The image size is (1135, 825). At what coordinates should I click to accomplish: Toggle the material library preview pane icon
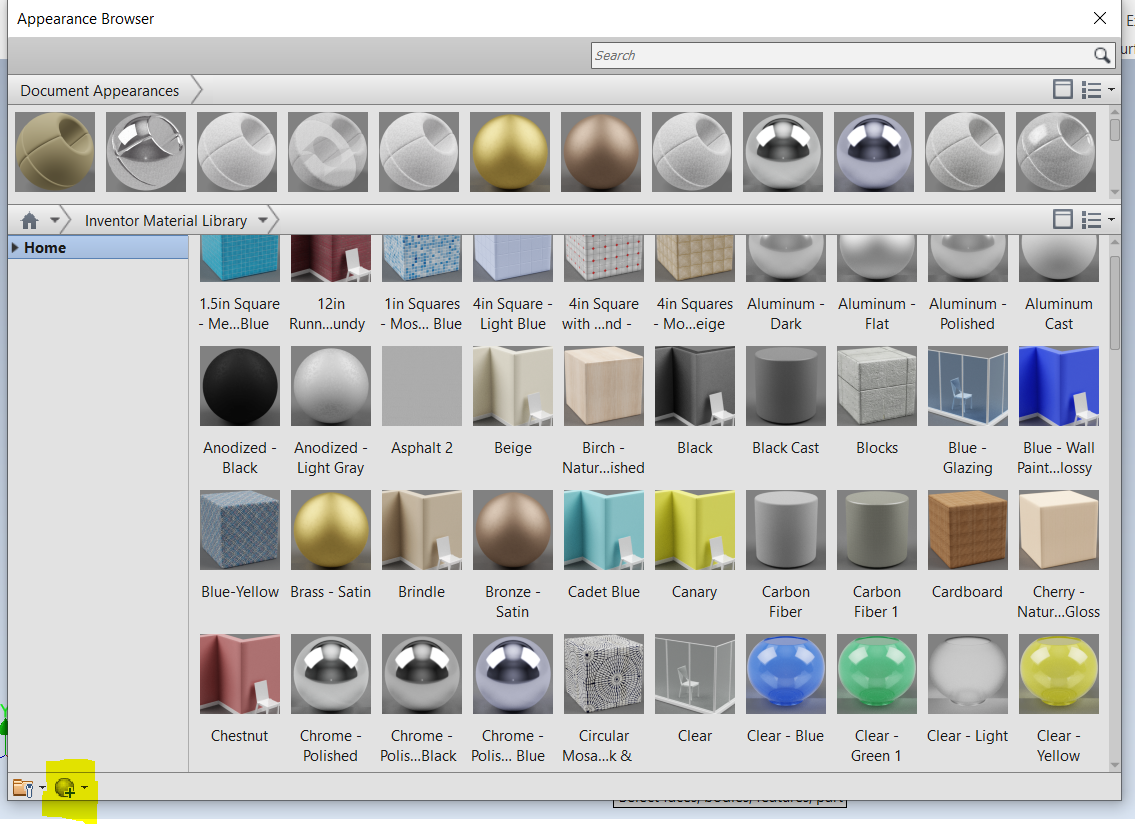1062,220
